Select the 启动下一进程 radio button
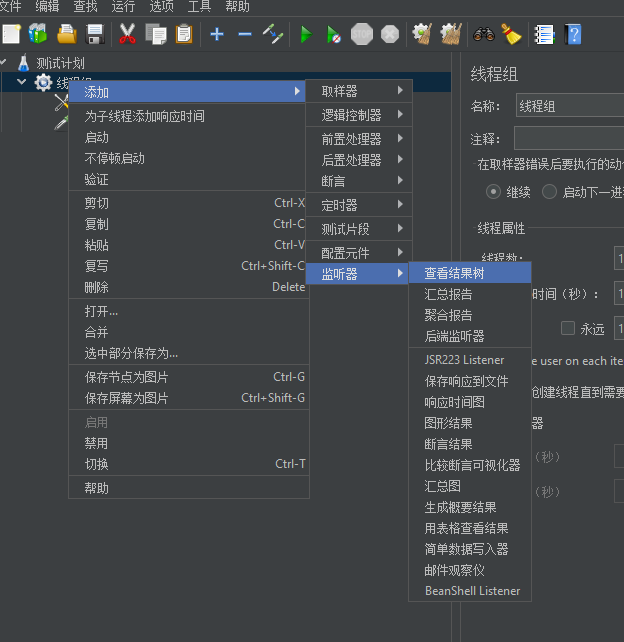Viewport: 624px width, 642px height. pos(549,192)
